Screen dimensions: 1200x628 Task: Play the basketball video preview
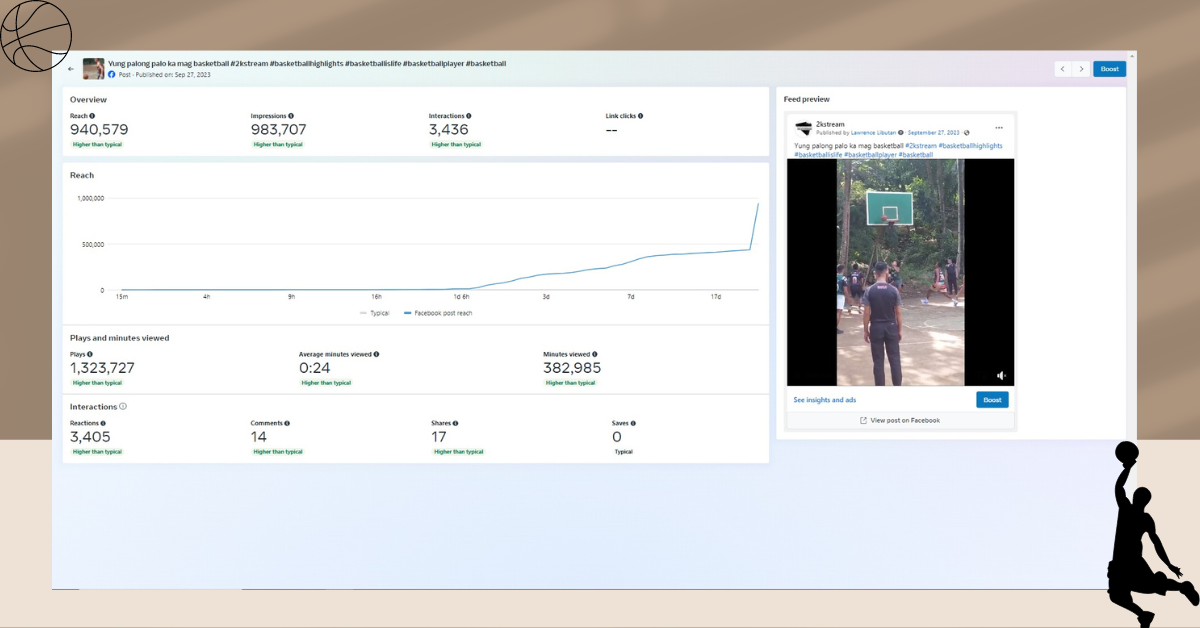click(x=900, y=272)
